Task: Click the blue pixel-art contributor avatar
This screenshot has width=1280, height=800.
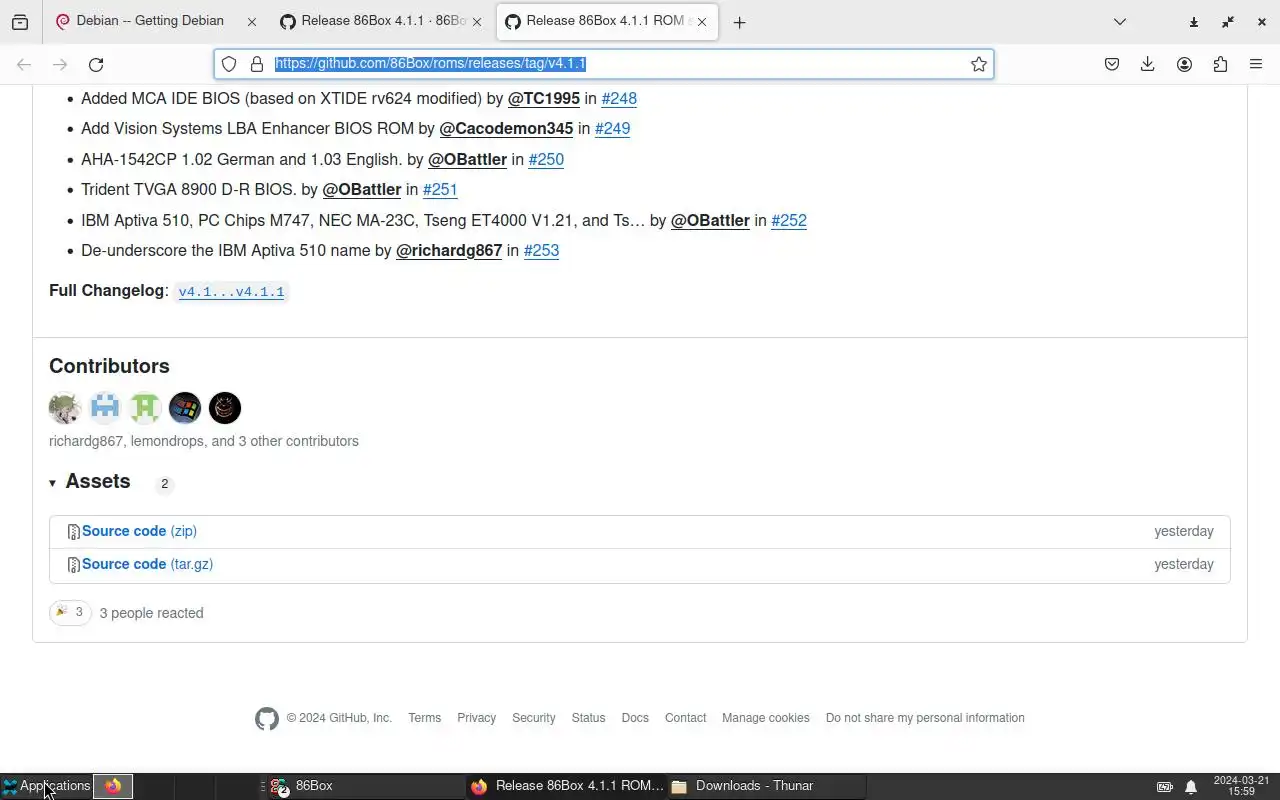Action: click(105, 408)
